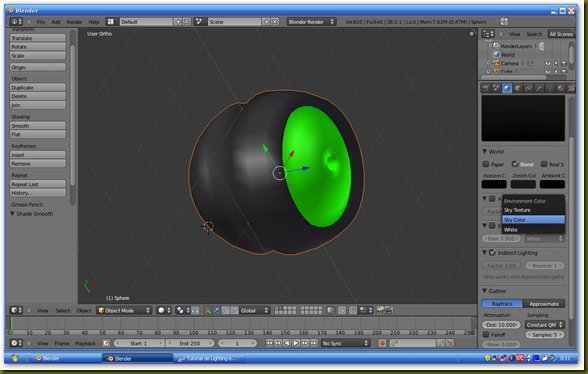588x374 pixels.
Task: Select the translate manipulator arrow icon
Action: 216,310
